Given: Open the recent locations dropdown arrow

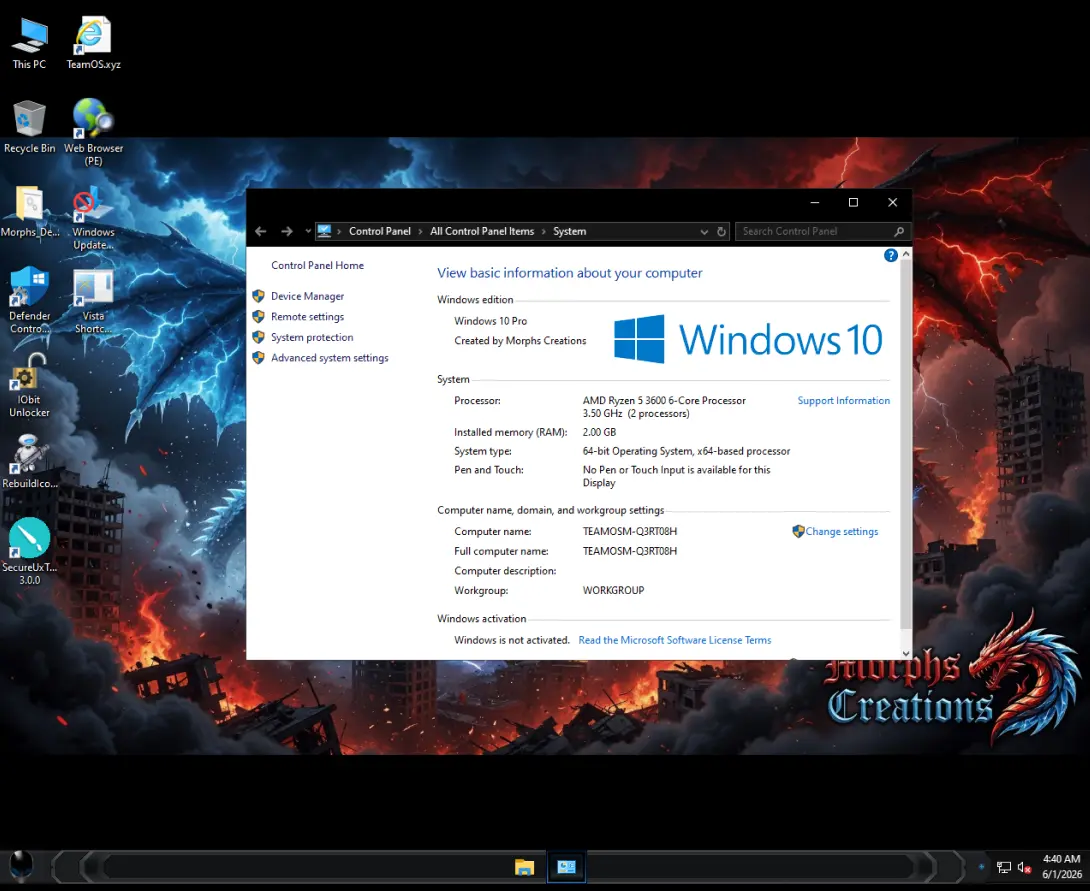Looking at the screenshot, I should click(x=308, y=231).
